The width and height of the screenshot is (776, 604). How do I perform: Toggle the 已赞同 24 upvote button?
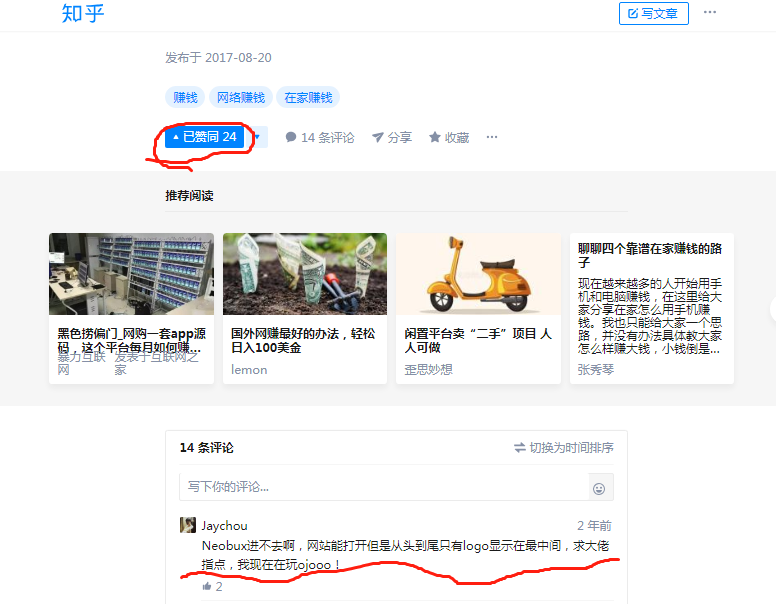pos(204,137)
